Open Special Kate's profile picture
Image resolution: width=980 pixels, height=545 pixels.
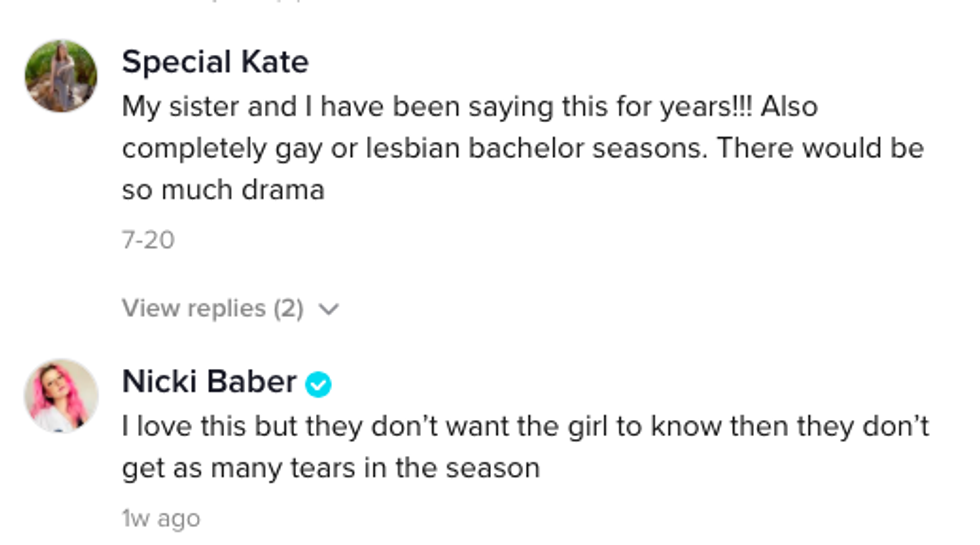pos(61,76)
